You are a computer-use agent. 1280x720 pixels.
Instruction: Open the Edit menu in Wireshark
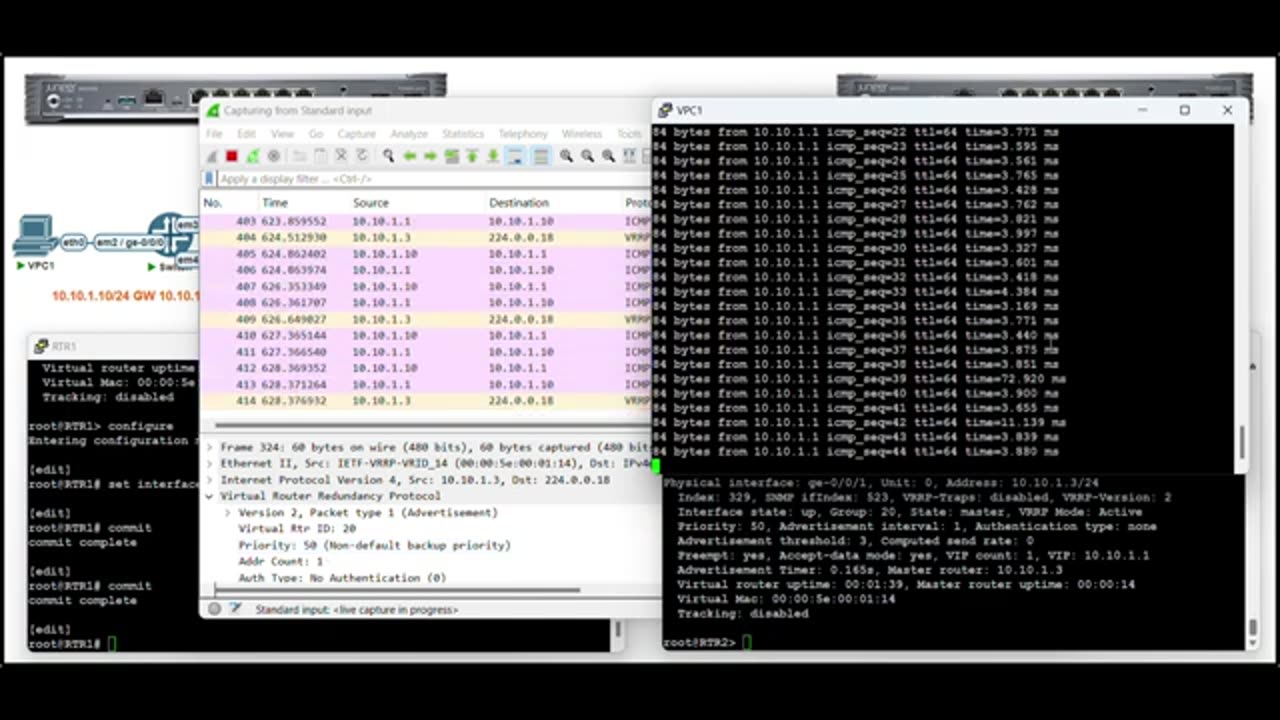pos(246,134)
